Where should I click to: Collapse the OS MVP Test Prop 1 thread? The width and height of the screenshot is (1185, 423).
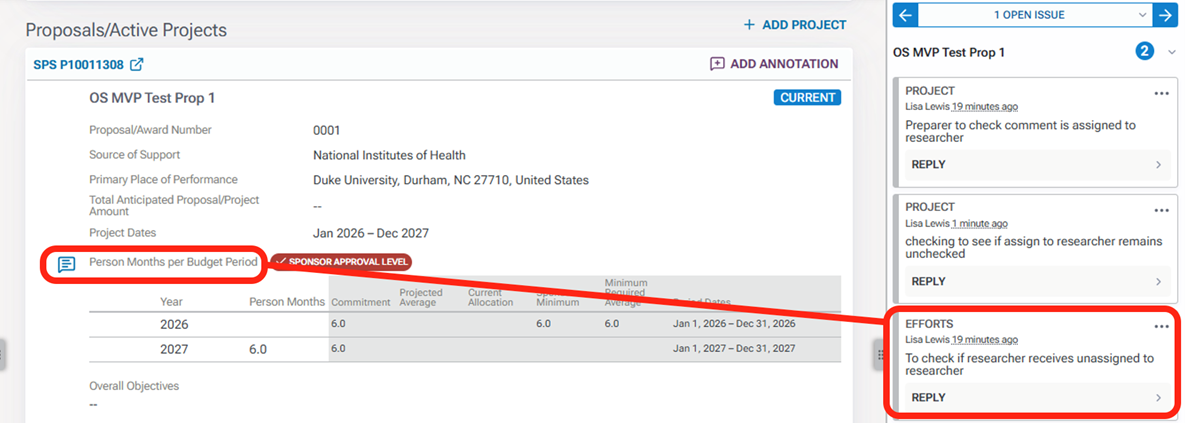(x=1172, y=51)
